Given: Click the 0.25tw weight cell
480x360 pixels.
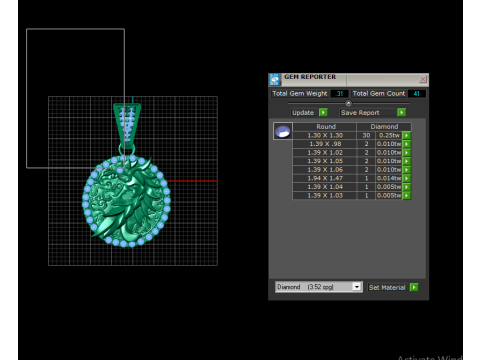Looking at the screenshot, I should coord(389,135).
